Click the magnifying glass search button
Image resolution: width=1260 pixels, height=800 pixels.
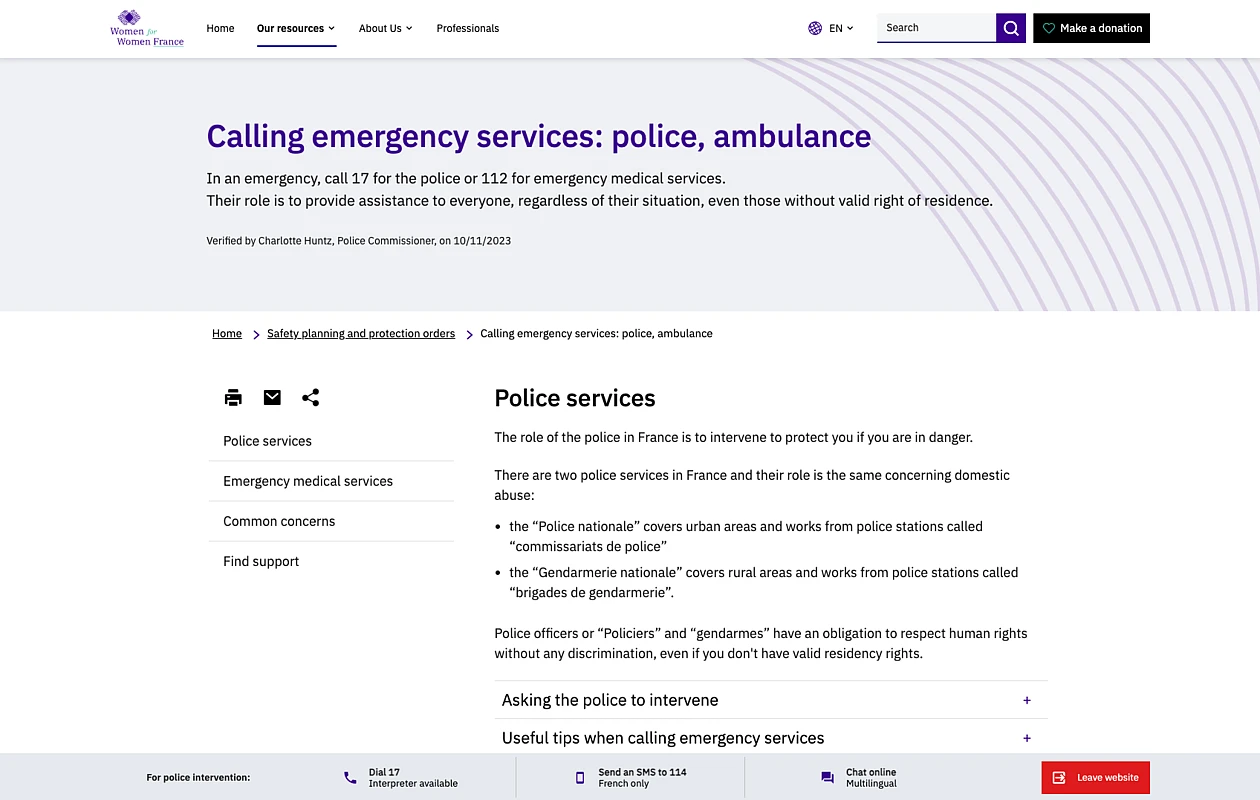[1011, 28]
